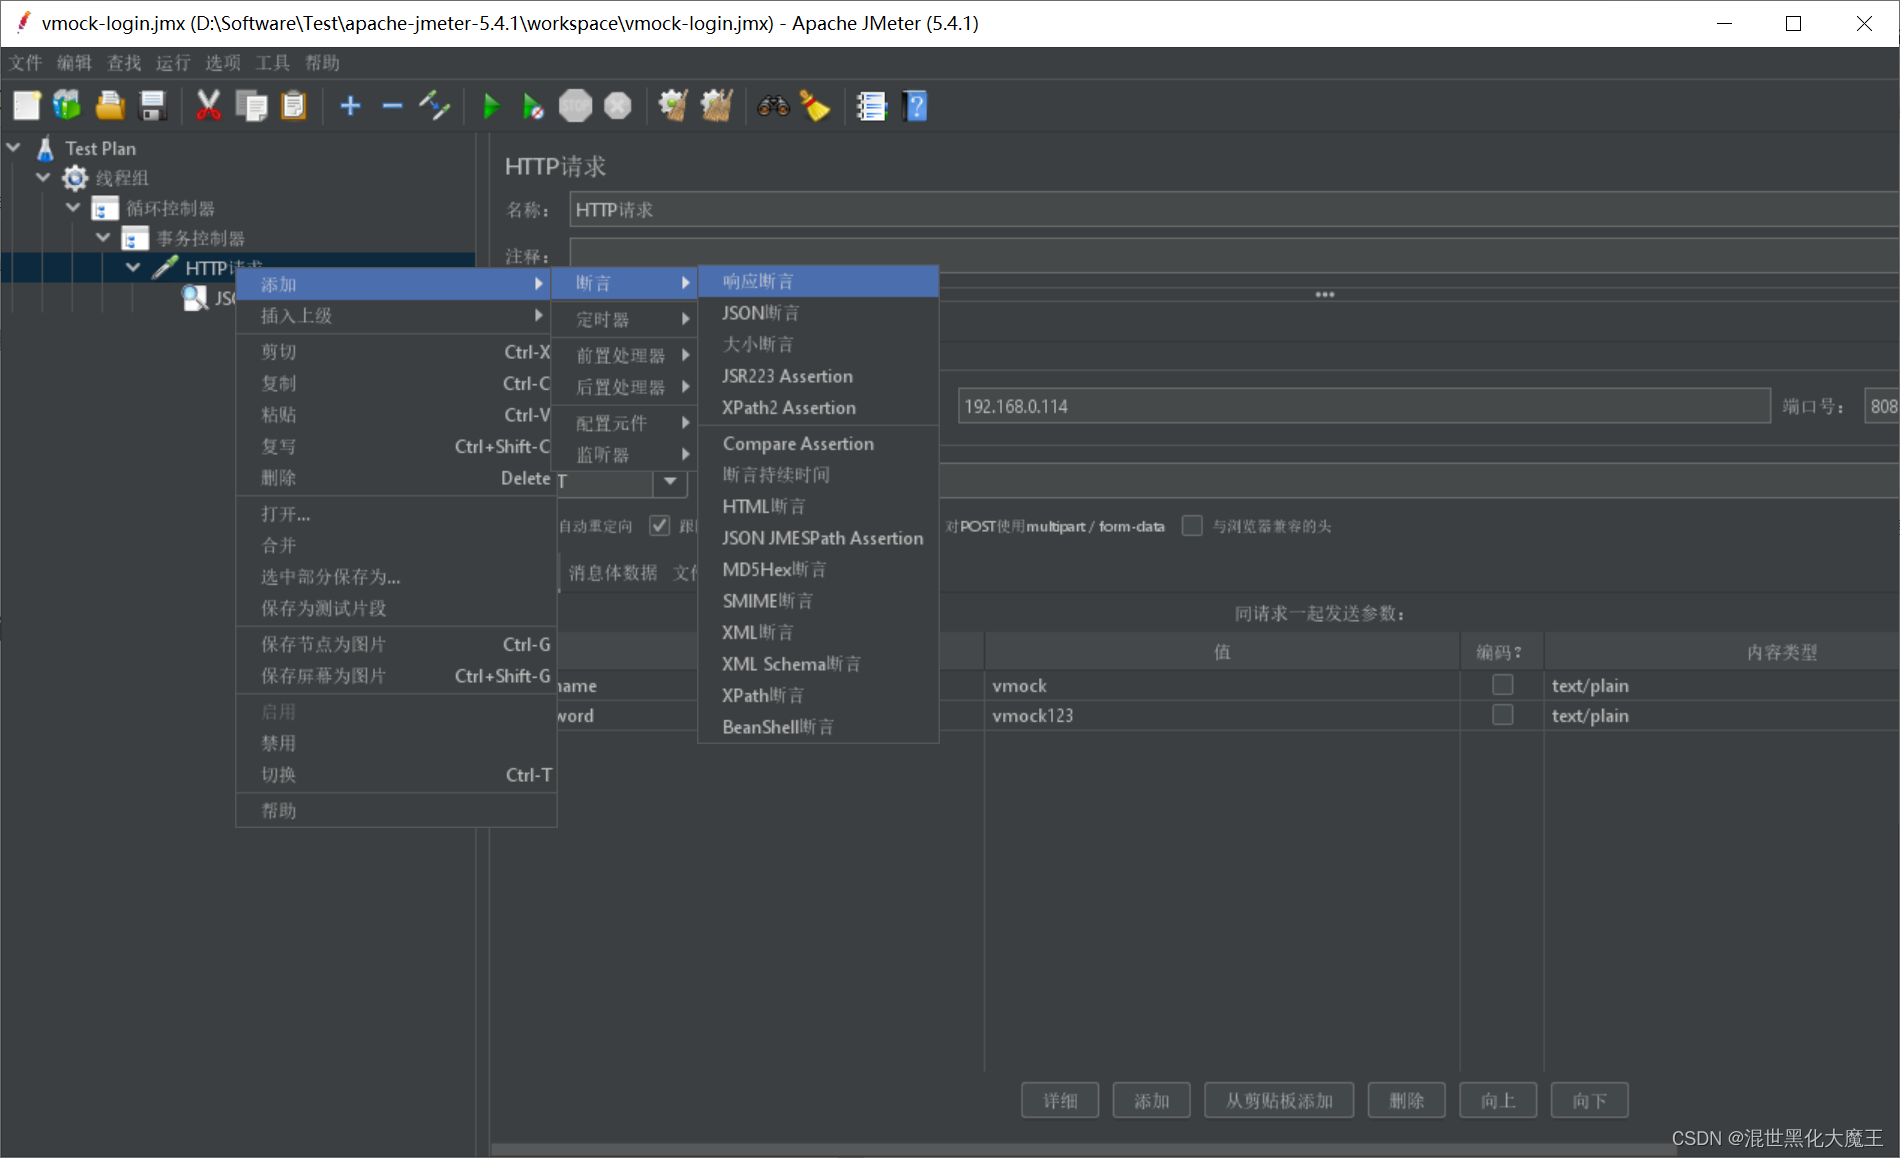Open the Function helper list icon

coord(871,106)
